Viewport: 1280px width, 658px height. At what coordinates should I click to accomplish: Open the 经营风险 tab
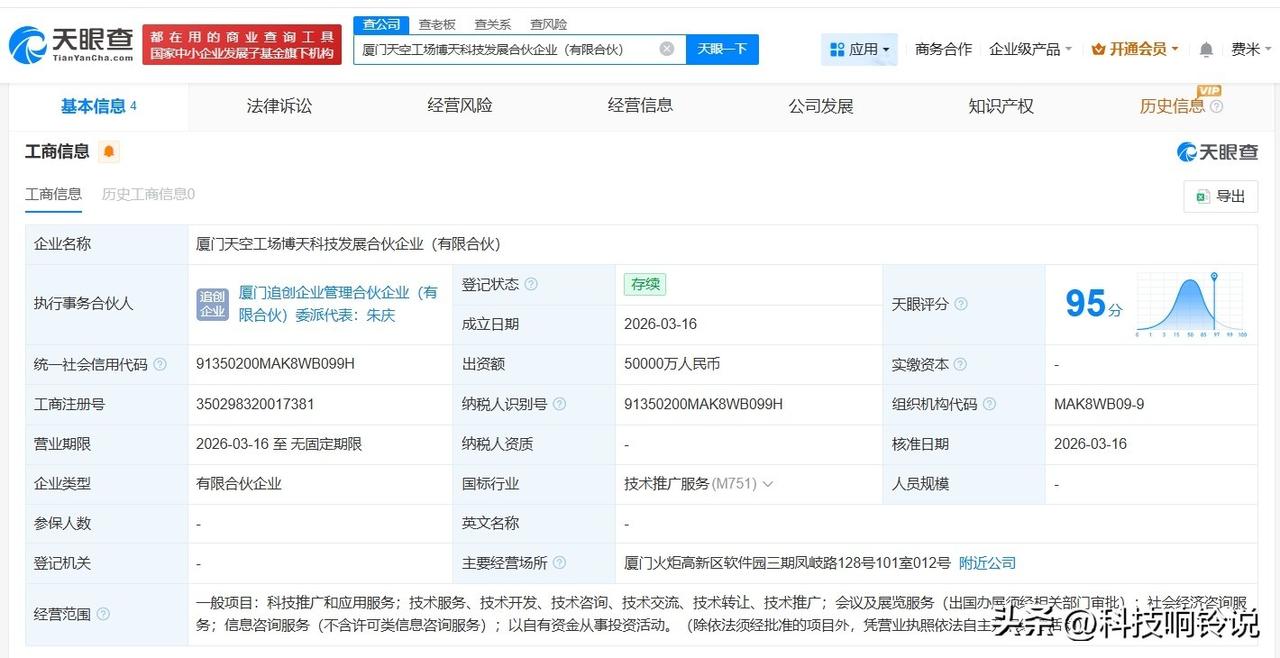[460, 106]
